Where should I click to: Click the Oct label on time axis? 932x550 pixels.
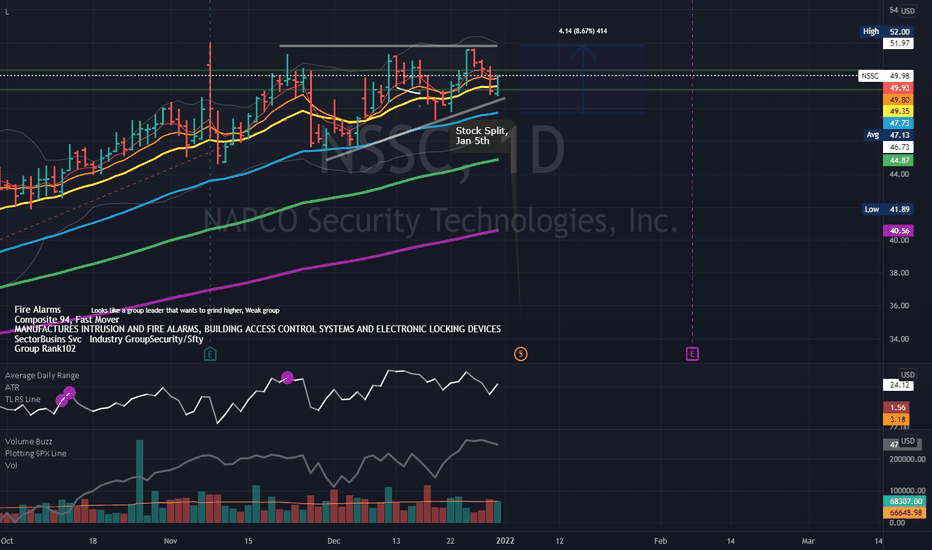click(x=7, y=540)
